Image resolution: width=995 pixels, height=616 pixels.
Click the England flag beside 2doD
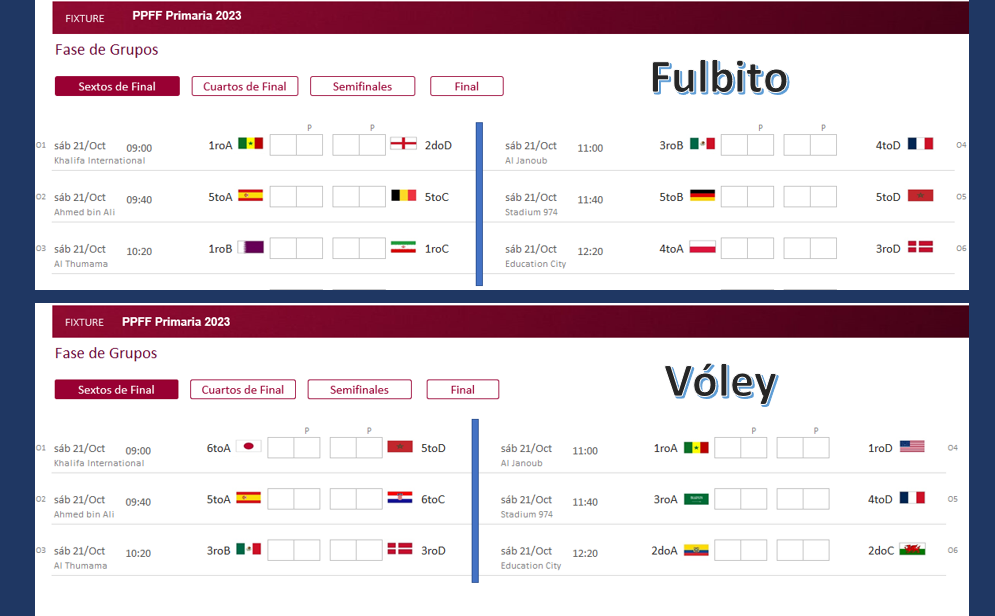pyautogui.click(x=403, y=143)
